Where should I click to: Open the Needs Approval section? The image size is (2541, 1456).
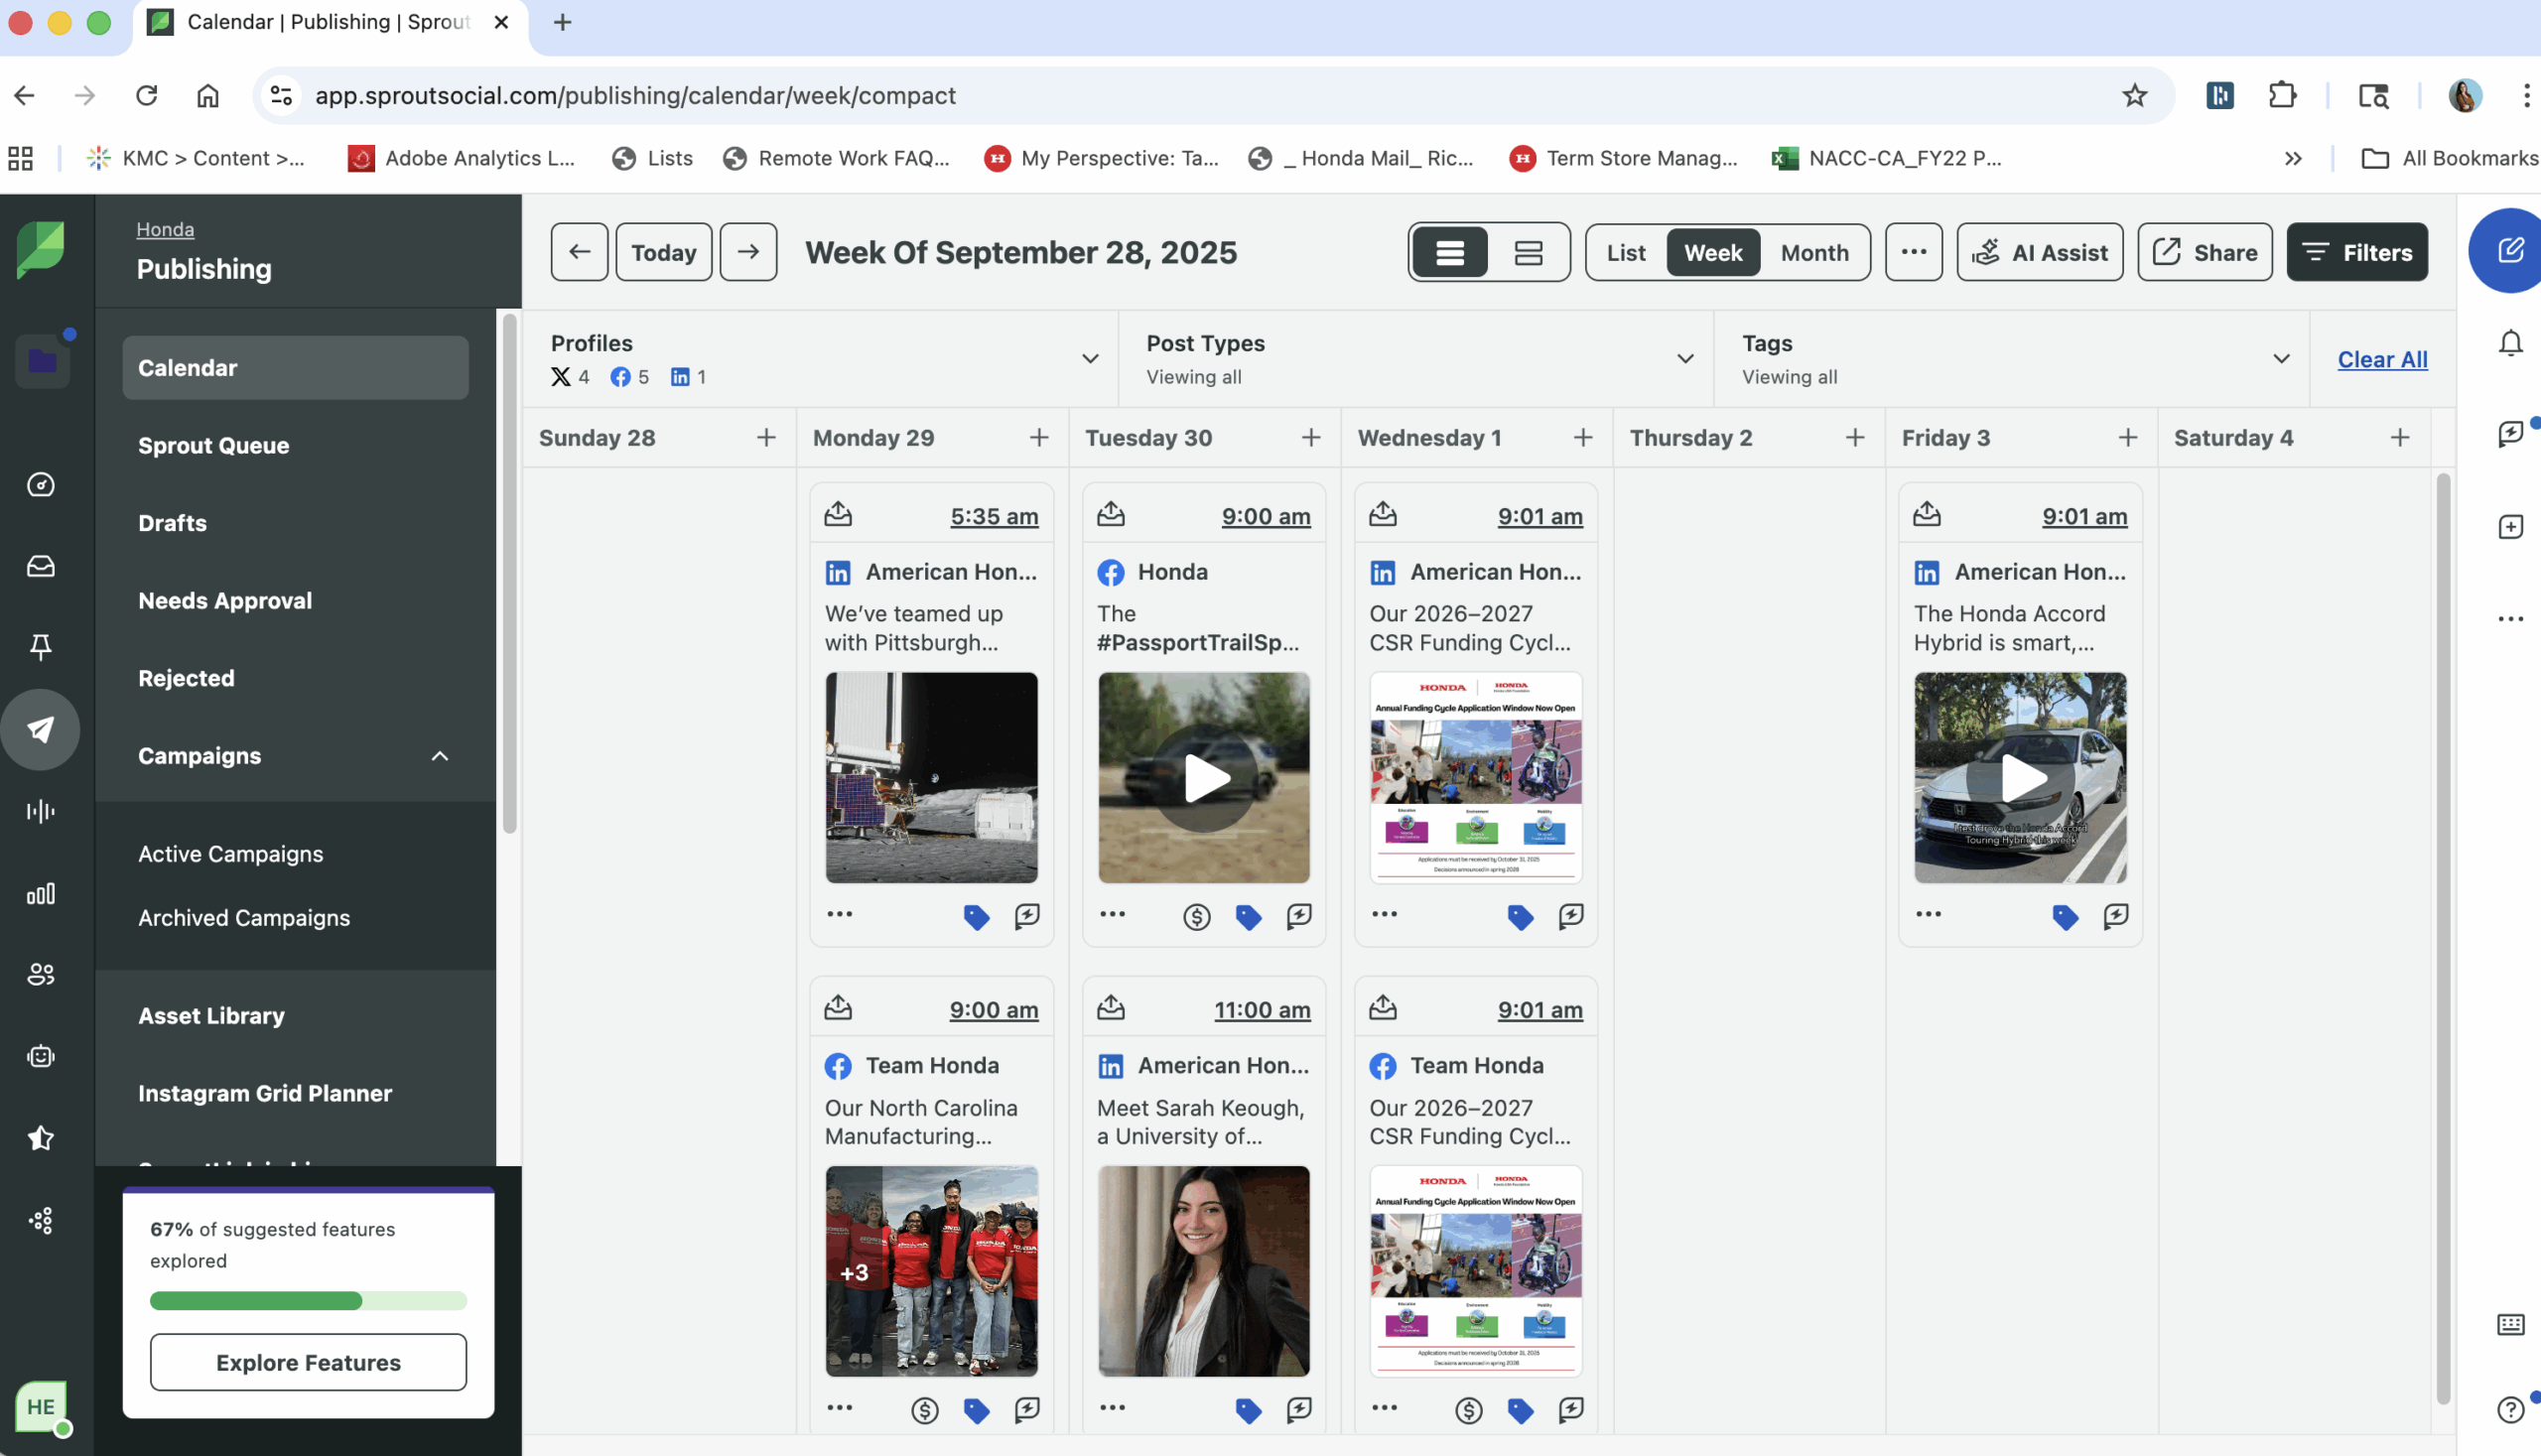[x=224, y=600]
